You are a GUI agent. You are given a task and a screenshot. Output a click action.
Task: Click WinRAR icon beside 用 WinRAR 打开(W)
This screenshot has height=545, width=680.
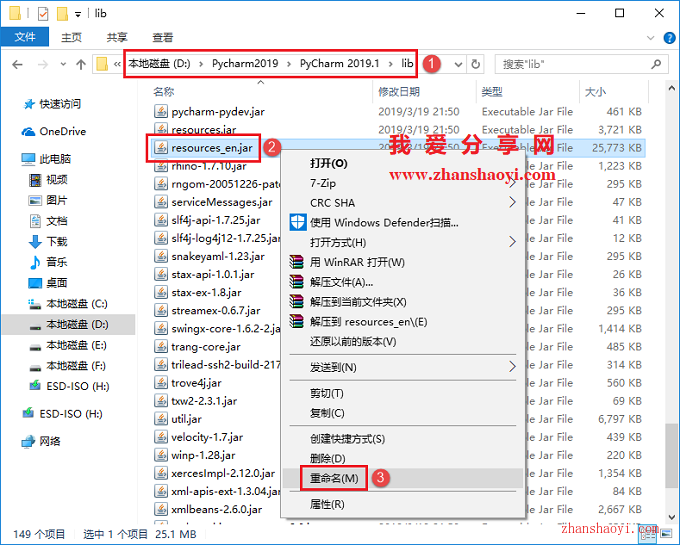click(297, 262)
